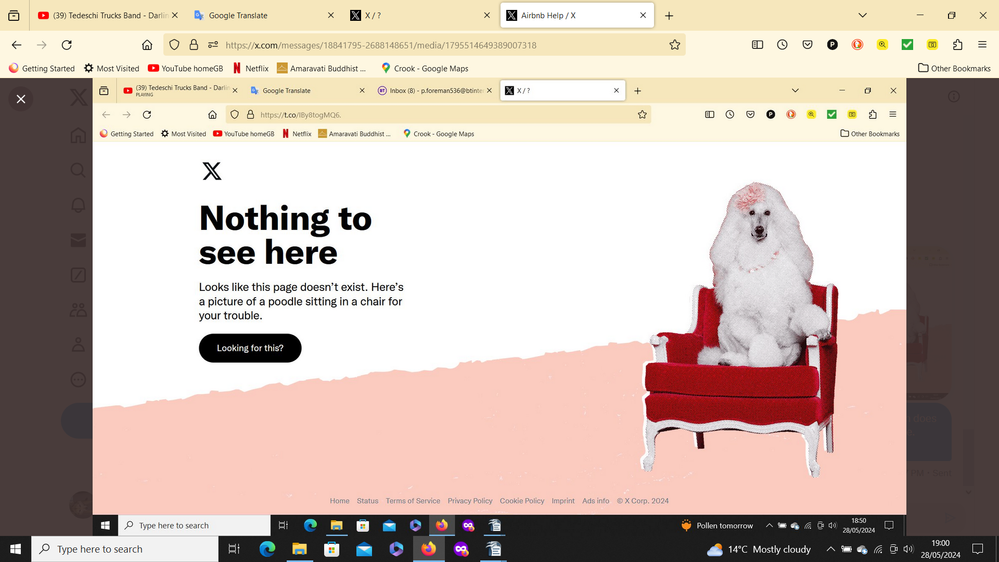Switch to outer 'X / ?' tab
The width and height of the screenshot is (999, 562).
419,15
